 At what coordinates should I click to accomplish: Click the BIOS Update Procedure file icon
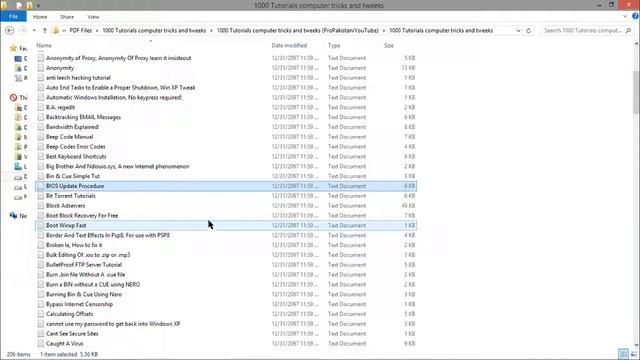40,186
